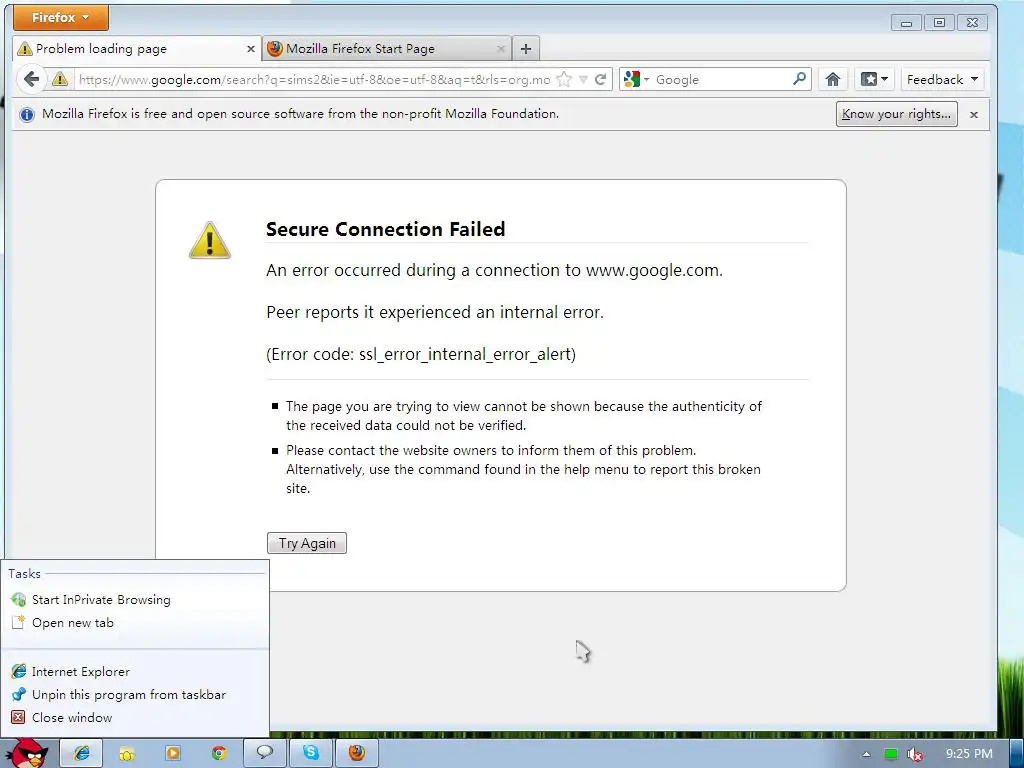The width and height of the screenshot is (1024, 768).
Task: Open the Google search engine selector
Action: tap(636, 80)
